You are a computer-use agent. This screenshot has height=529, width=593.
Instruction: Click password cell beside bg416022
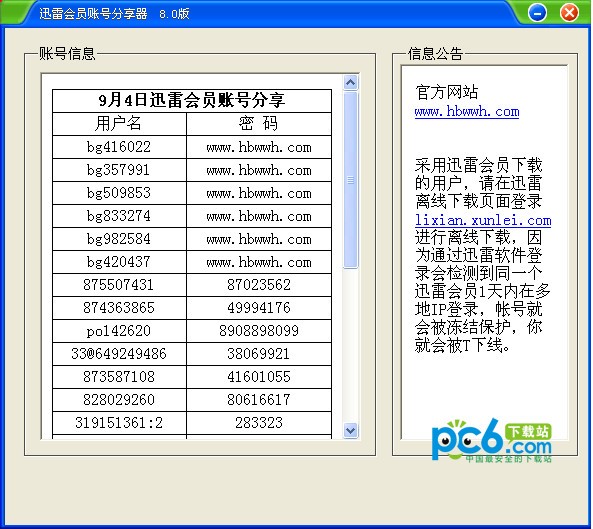(x=259, y=147)
